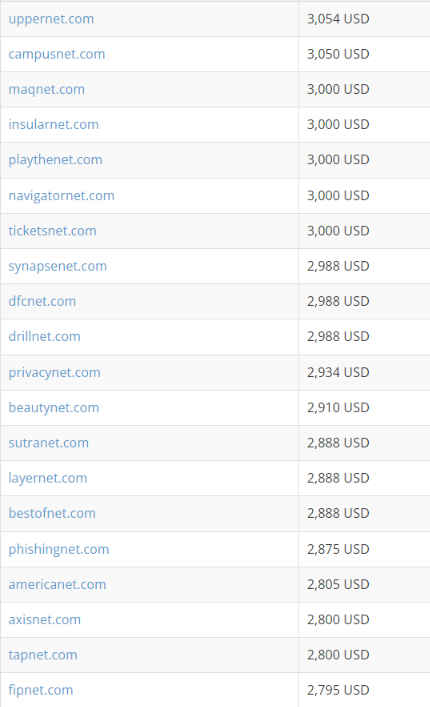430x707 pixels.
Task: Open the uppernet.com domain link
Action: click(x=51, y=19)
